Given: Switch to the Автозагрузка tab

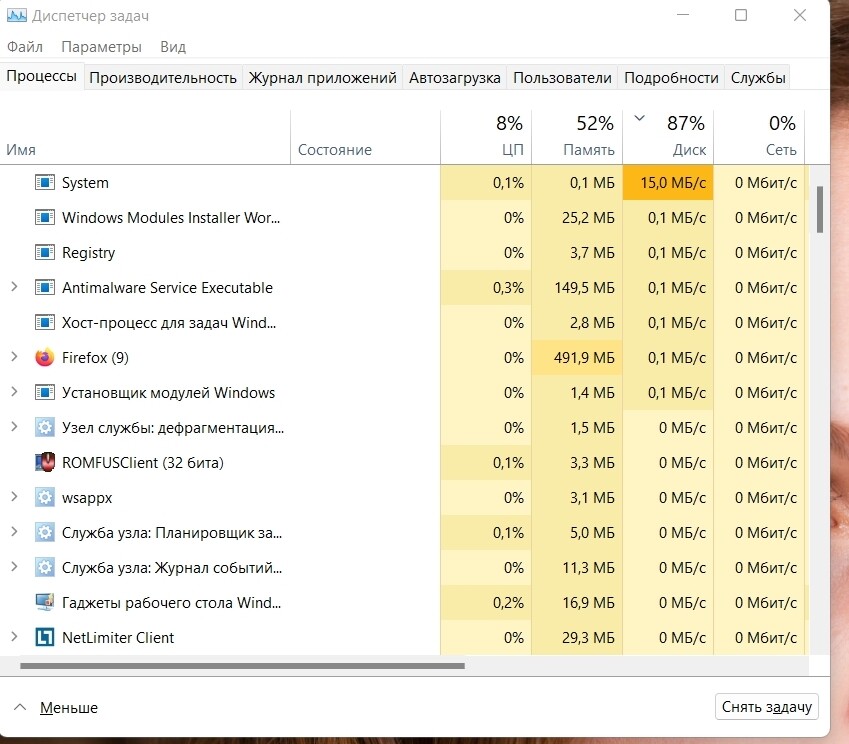Looking at the screenshot, I should (455, 78).
